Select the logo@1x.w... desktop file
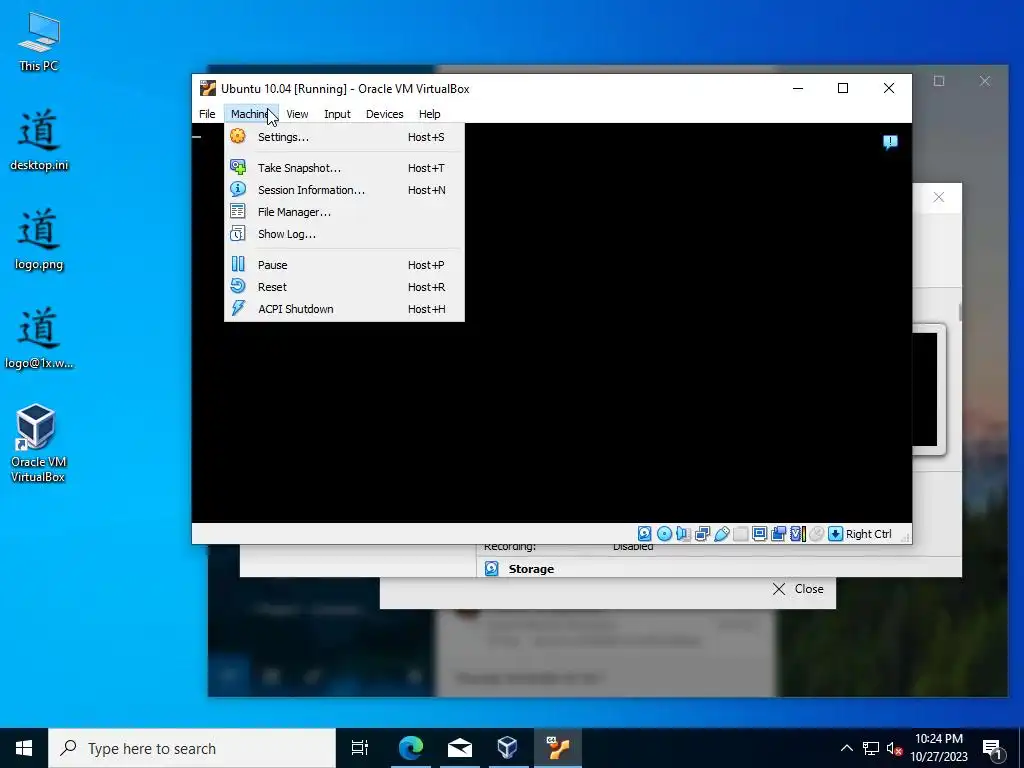Screen dimensions: 1024x768 39,338
